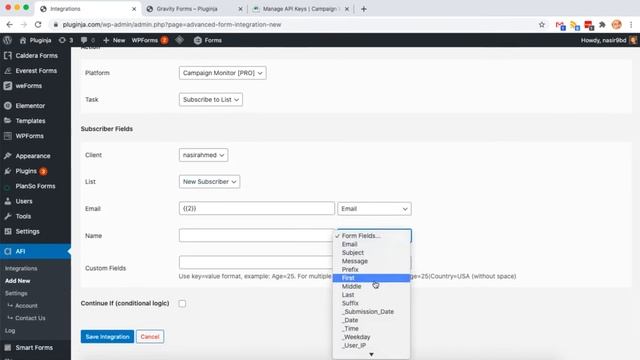Viewport: 640px width, 360px height.
Task: Choose Prefix from the dropdown list
Action: coord(371,269)
